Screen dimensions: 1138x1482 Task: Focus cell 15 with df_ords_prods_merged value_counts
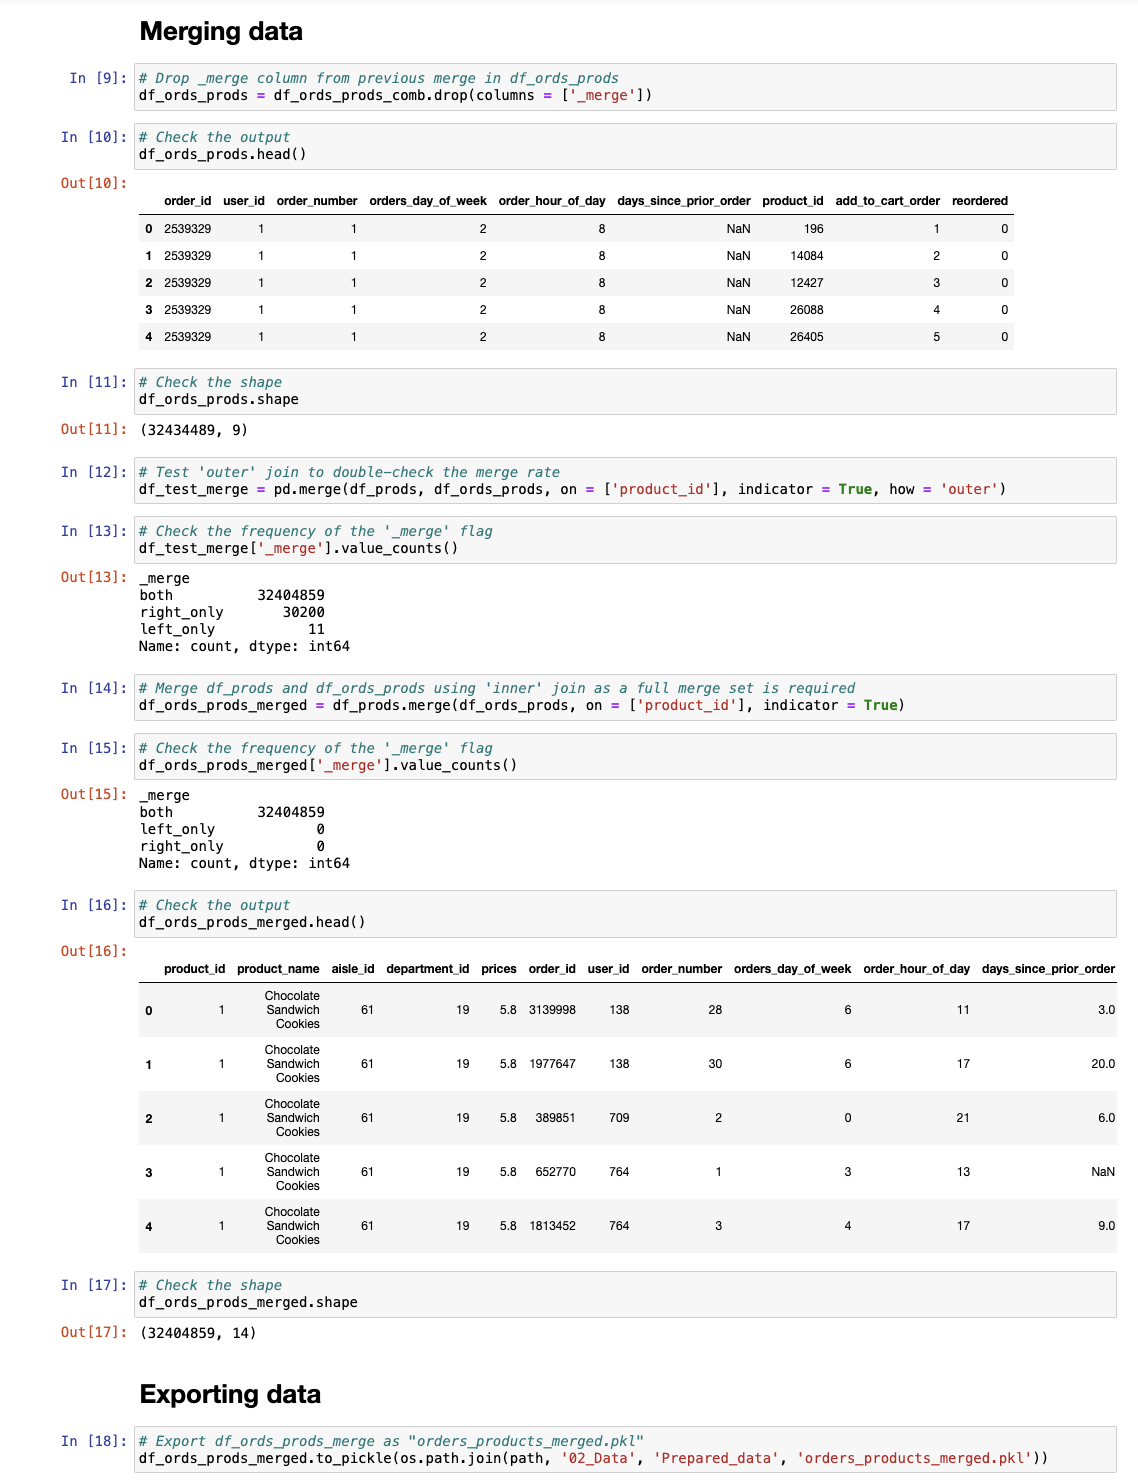[625, 757]
